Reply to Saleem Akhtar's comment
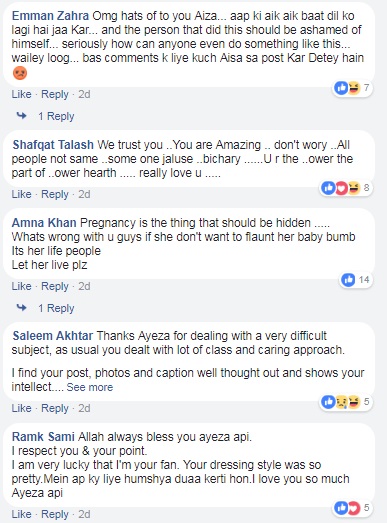The height and width of the screenshot is (523, 387). pyautogui.click(x=55, y=408)
